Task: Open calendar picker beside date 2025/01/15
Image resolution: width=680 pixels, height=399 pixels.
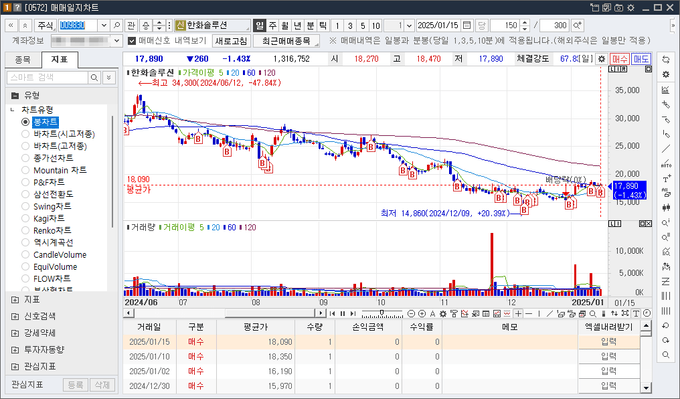Action: 467,26
